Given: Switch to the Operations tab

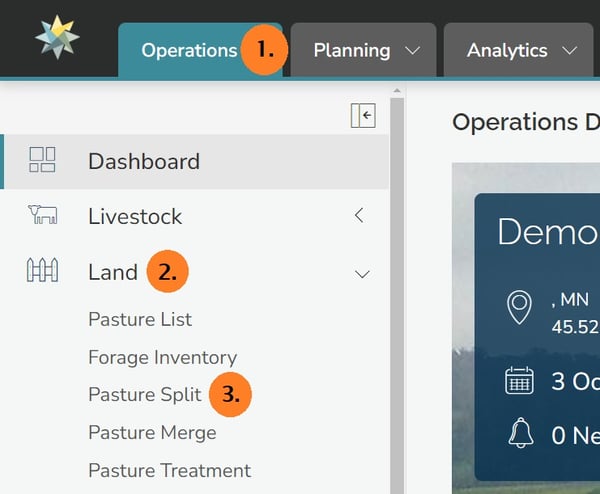Looking at the screenshot, I should 188,50.
